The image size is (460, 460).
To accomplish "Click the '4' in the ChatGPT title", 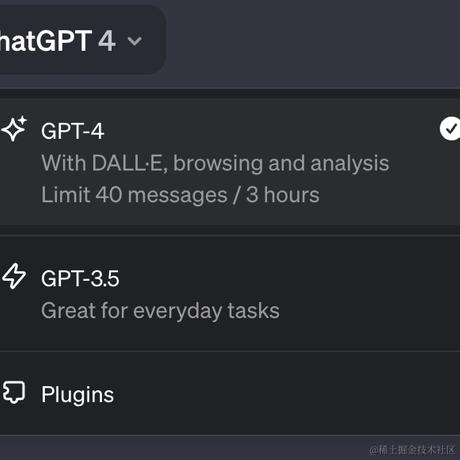I will pyautogui.click(x=107, y=41).
